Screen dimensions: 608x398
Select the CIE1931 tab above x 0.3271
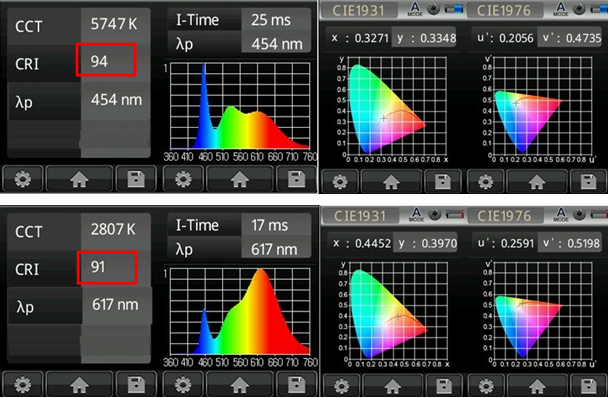[358, 10]
